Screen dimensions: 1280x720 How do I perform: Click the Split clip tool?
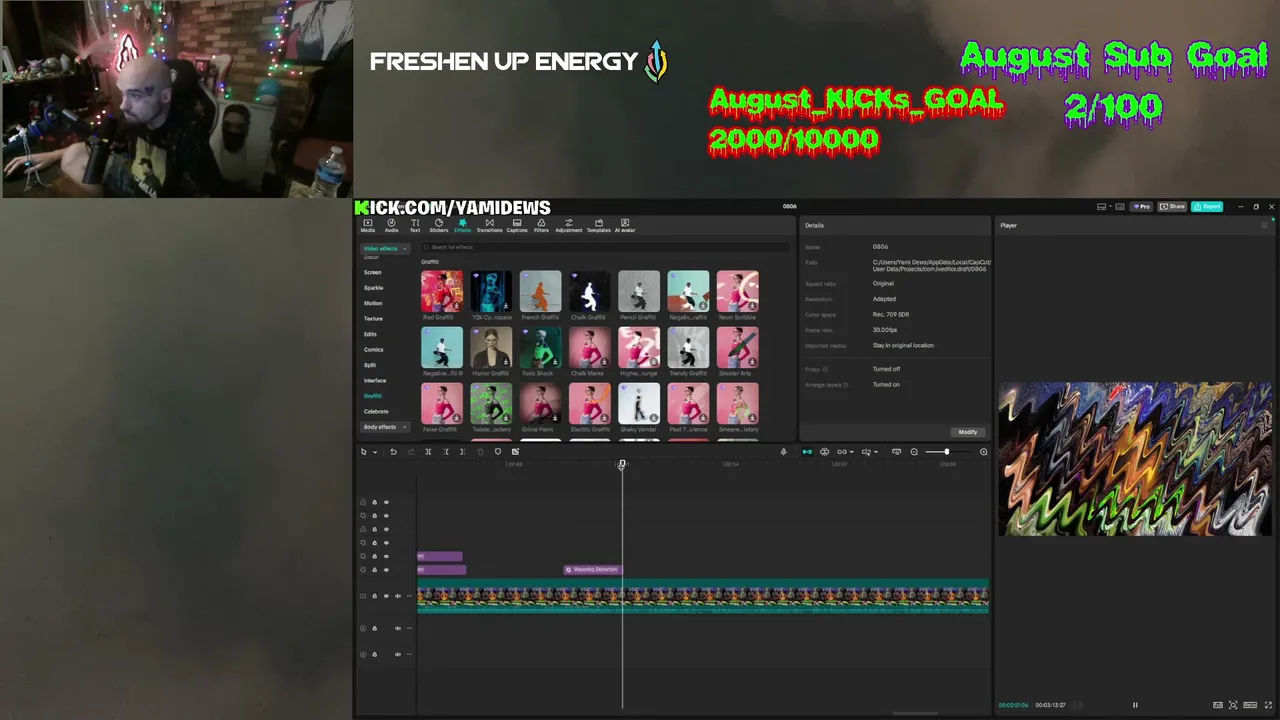point(428,452)
